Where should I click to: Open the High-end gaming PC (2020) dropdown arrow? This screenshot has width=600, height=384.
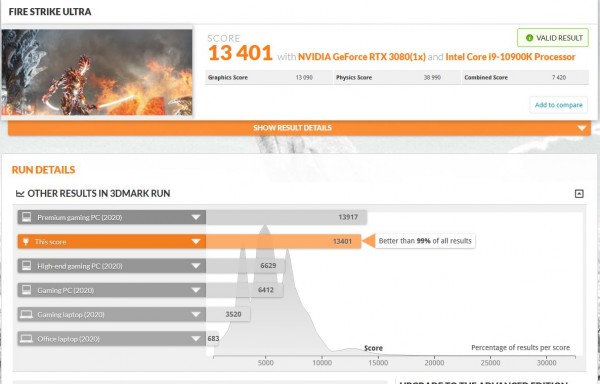click(196, 266)
